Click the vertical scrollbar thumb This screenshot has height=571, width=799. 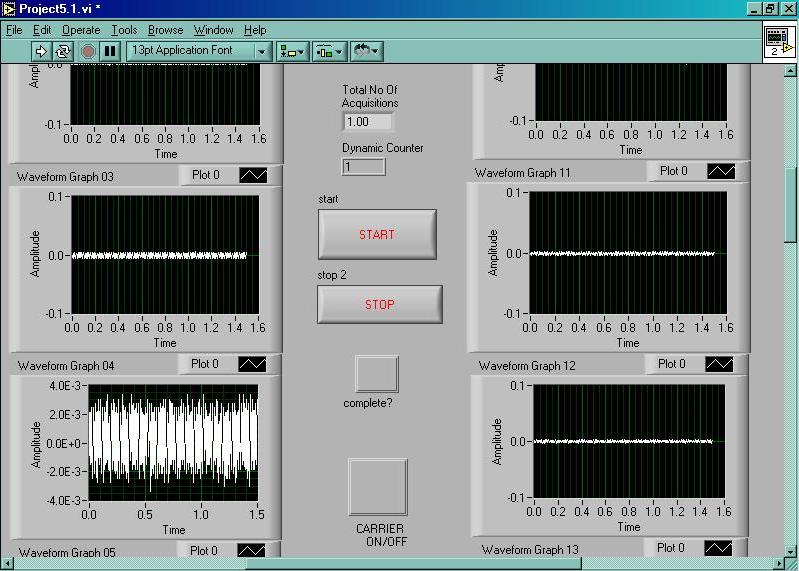click(790, 205)
